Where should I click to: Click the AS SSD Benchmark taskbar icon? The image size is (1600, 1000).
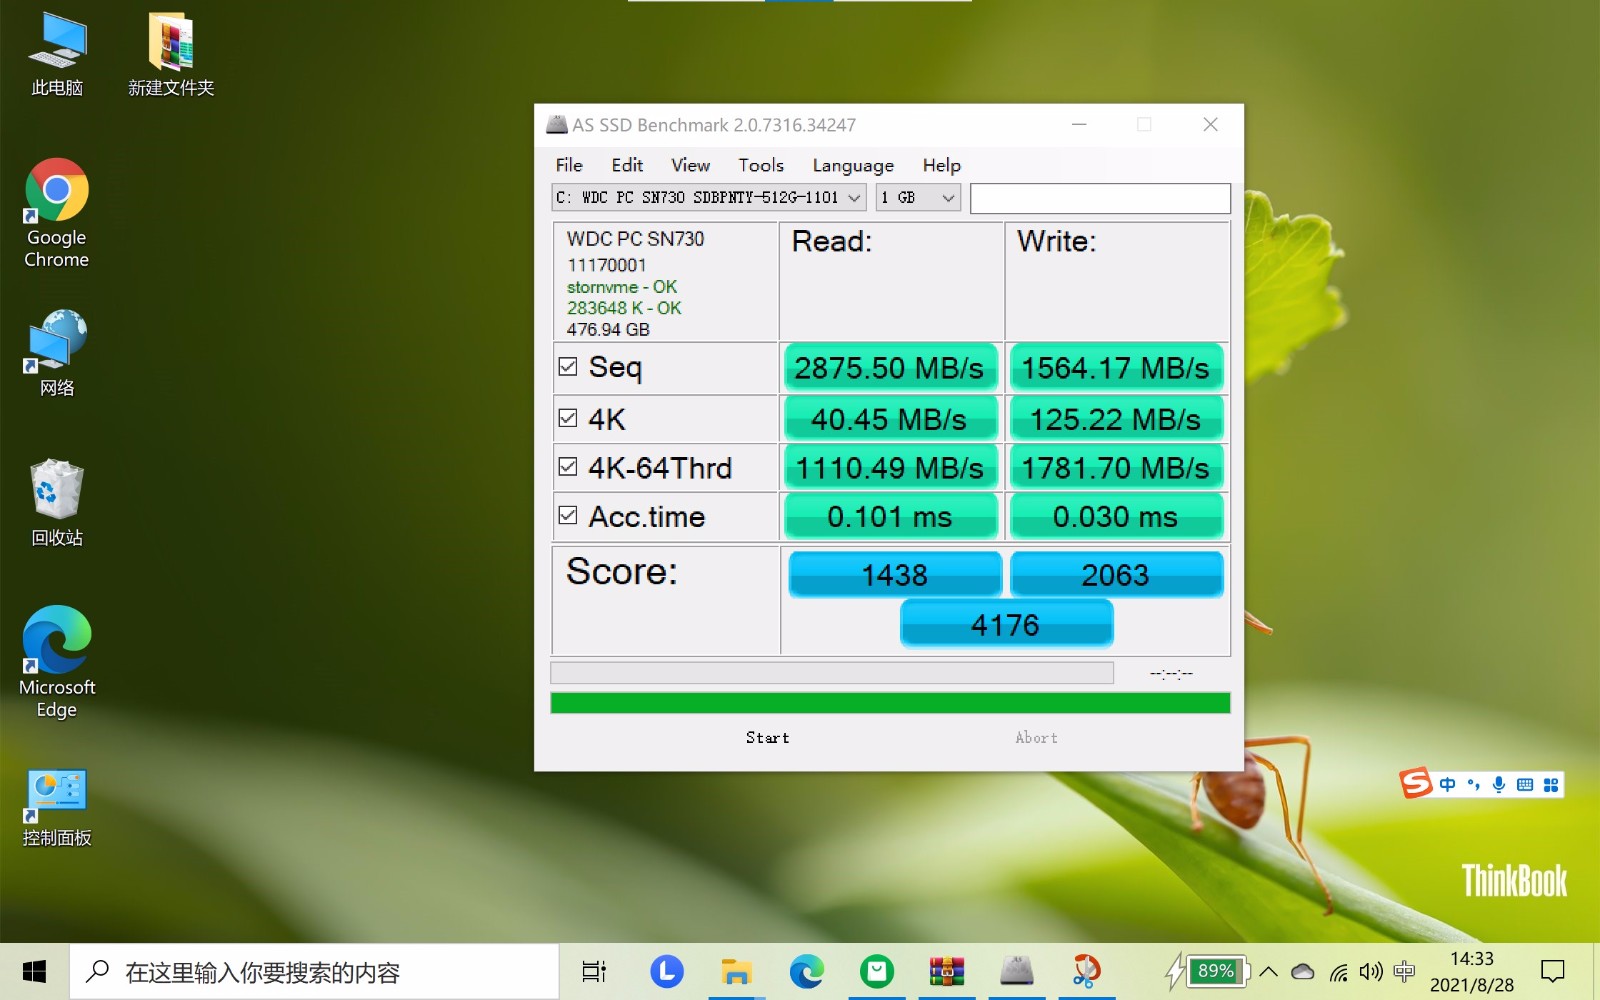(x=1017, y=971)
